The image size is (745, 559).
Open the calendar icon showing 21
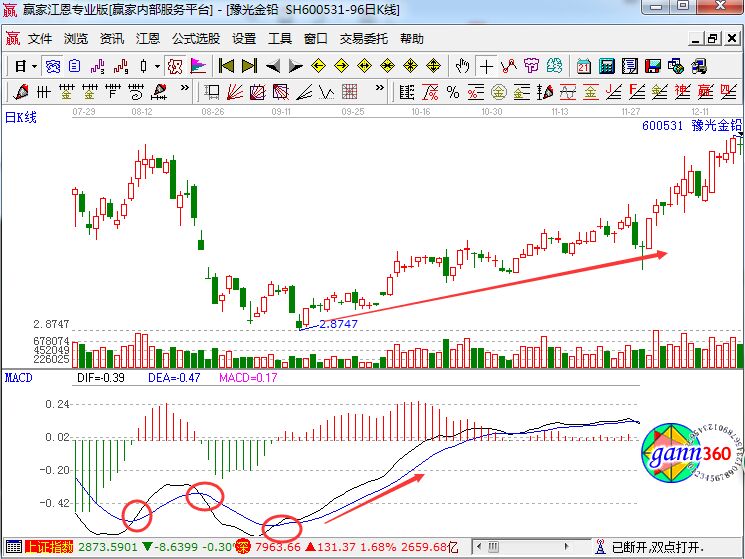tap(584, 66)
